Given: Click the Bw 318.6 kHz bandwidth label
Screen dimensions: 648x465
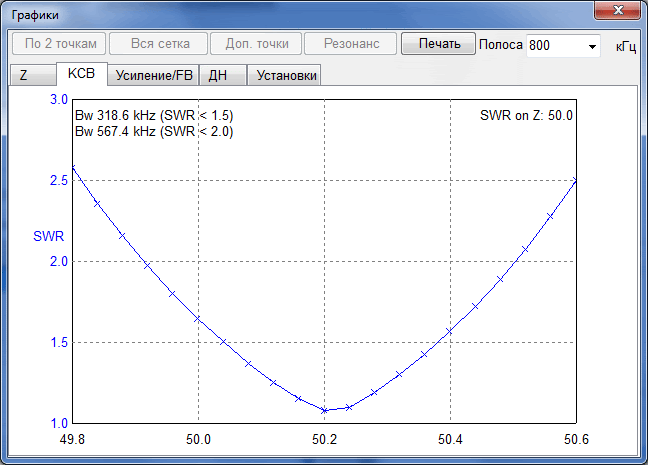Looking at the screenshot, I should [x=154, y=115].
